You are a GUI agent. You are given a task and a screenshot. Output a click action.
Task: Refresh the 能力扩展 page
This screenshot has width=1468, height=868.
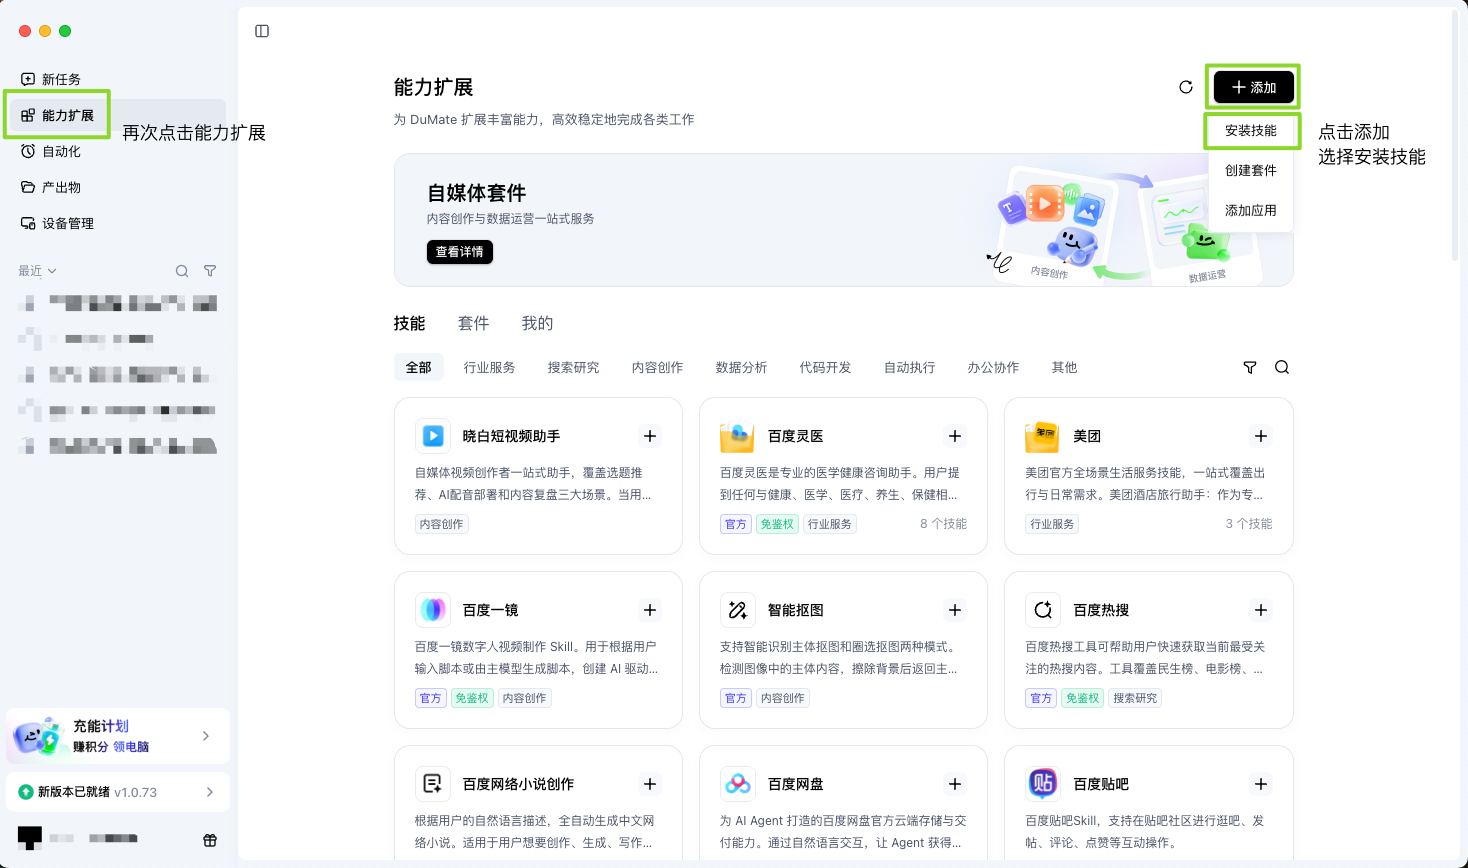[x=1186, y=87]
